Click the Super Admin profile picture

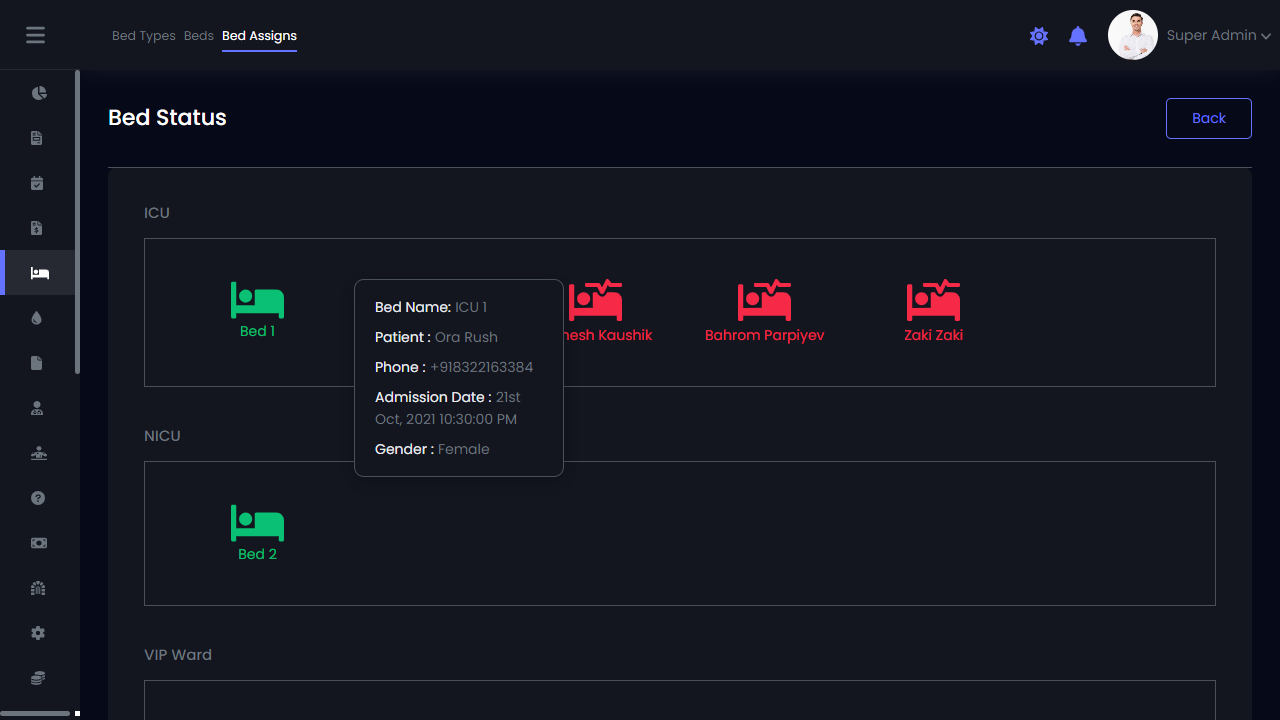coord(1133,35)
